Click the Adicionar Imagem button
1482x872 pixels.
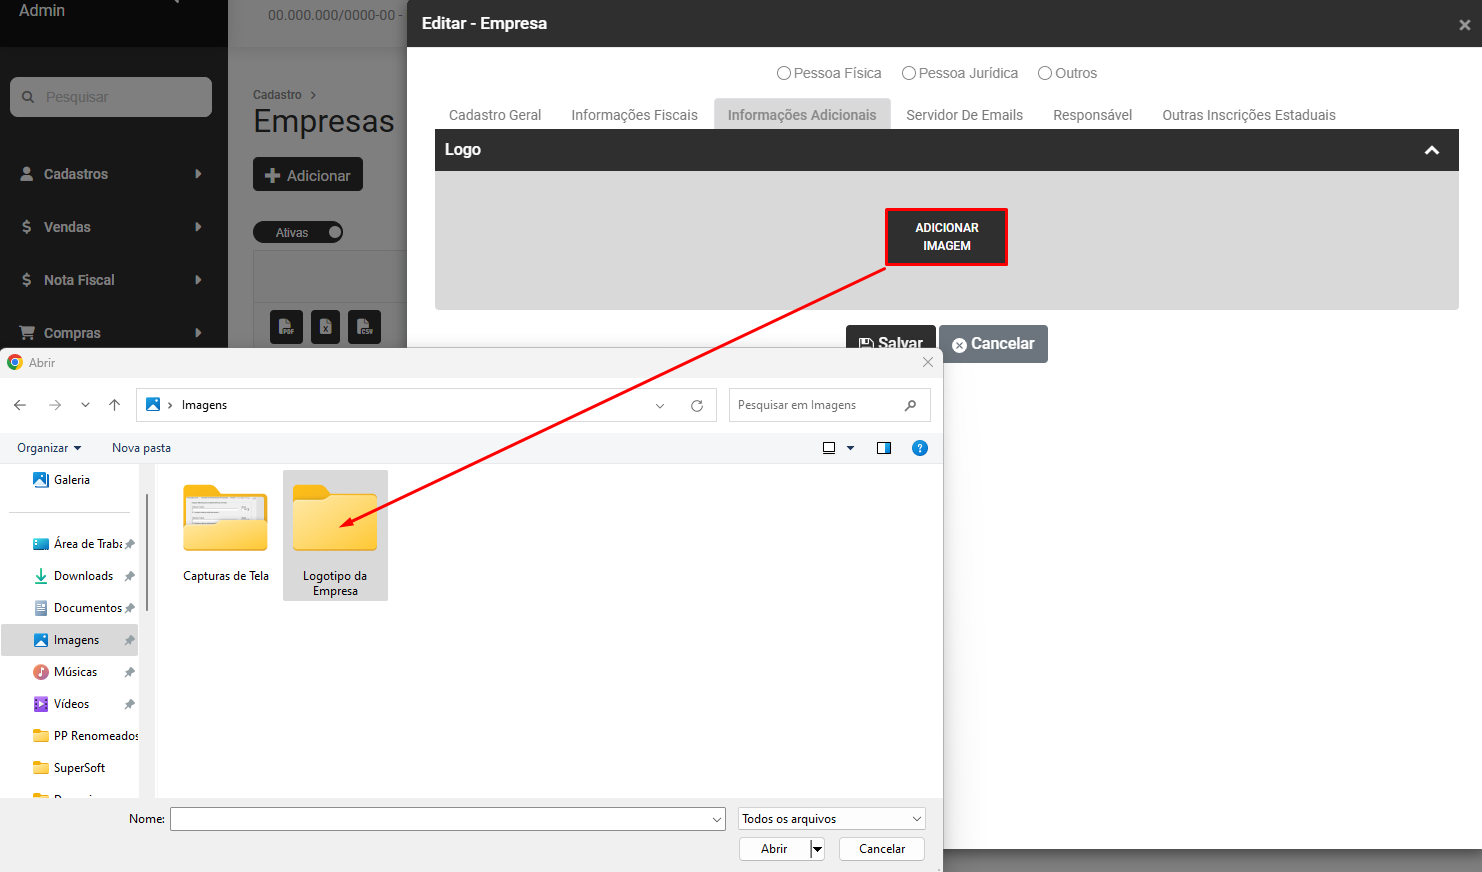click(947, 237)
